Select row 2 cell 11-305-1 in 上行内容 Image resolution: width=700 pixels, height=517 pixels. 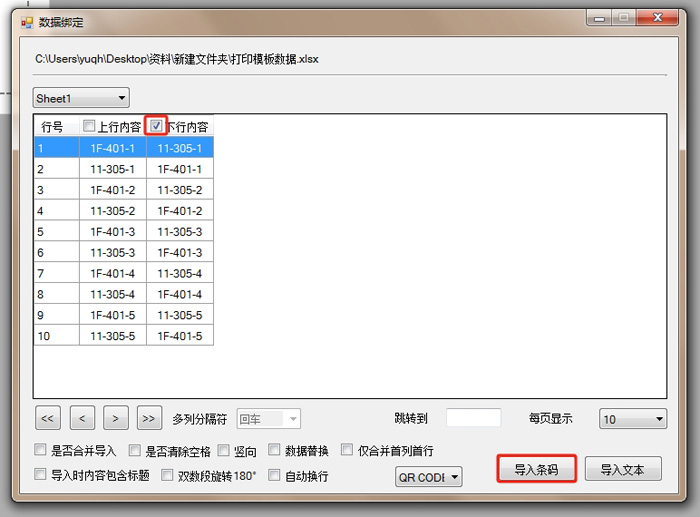(x=113, y=168)
